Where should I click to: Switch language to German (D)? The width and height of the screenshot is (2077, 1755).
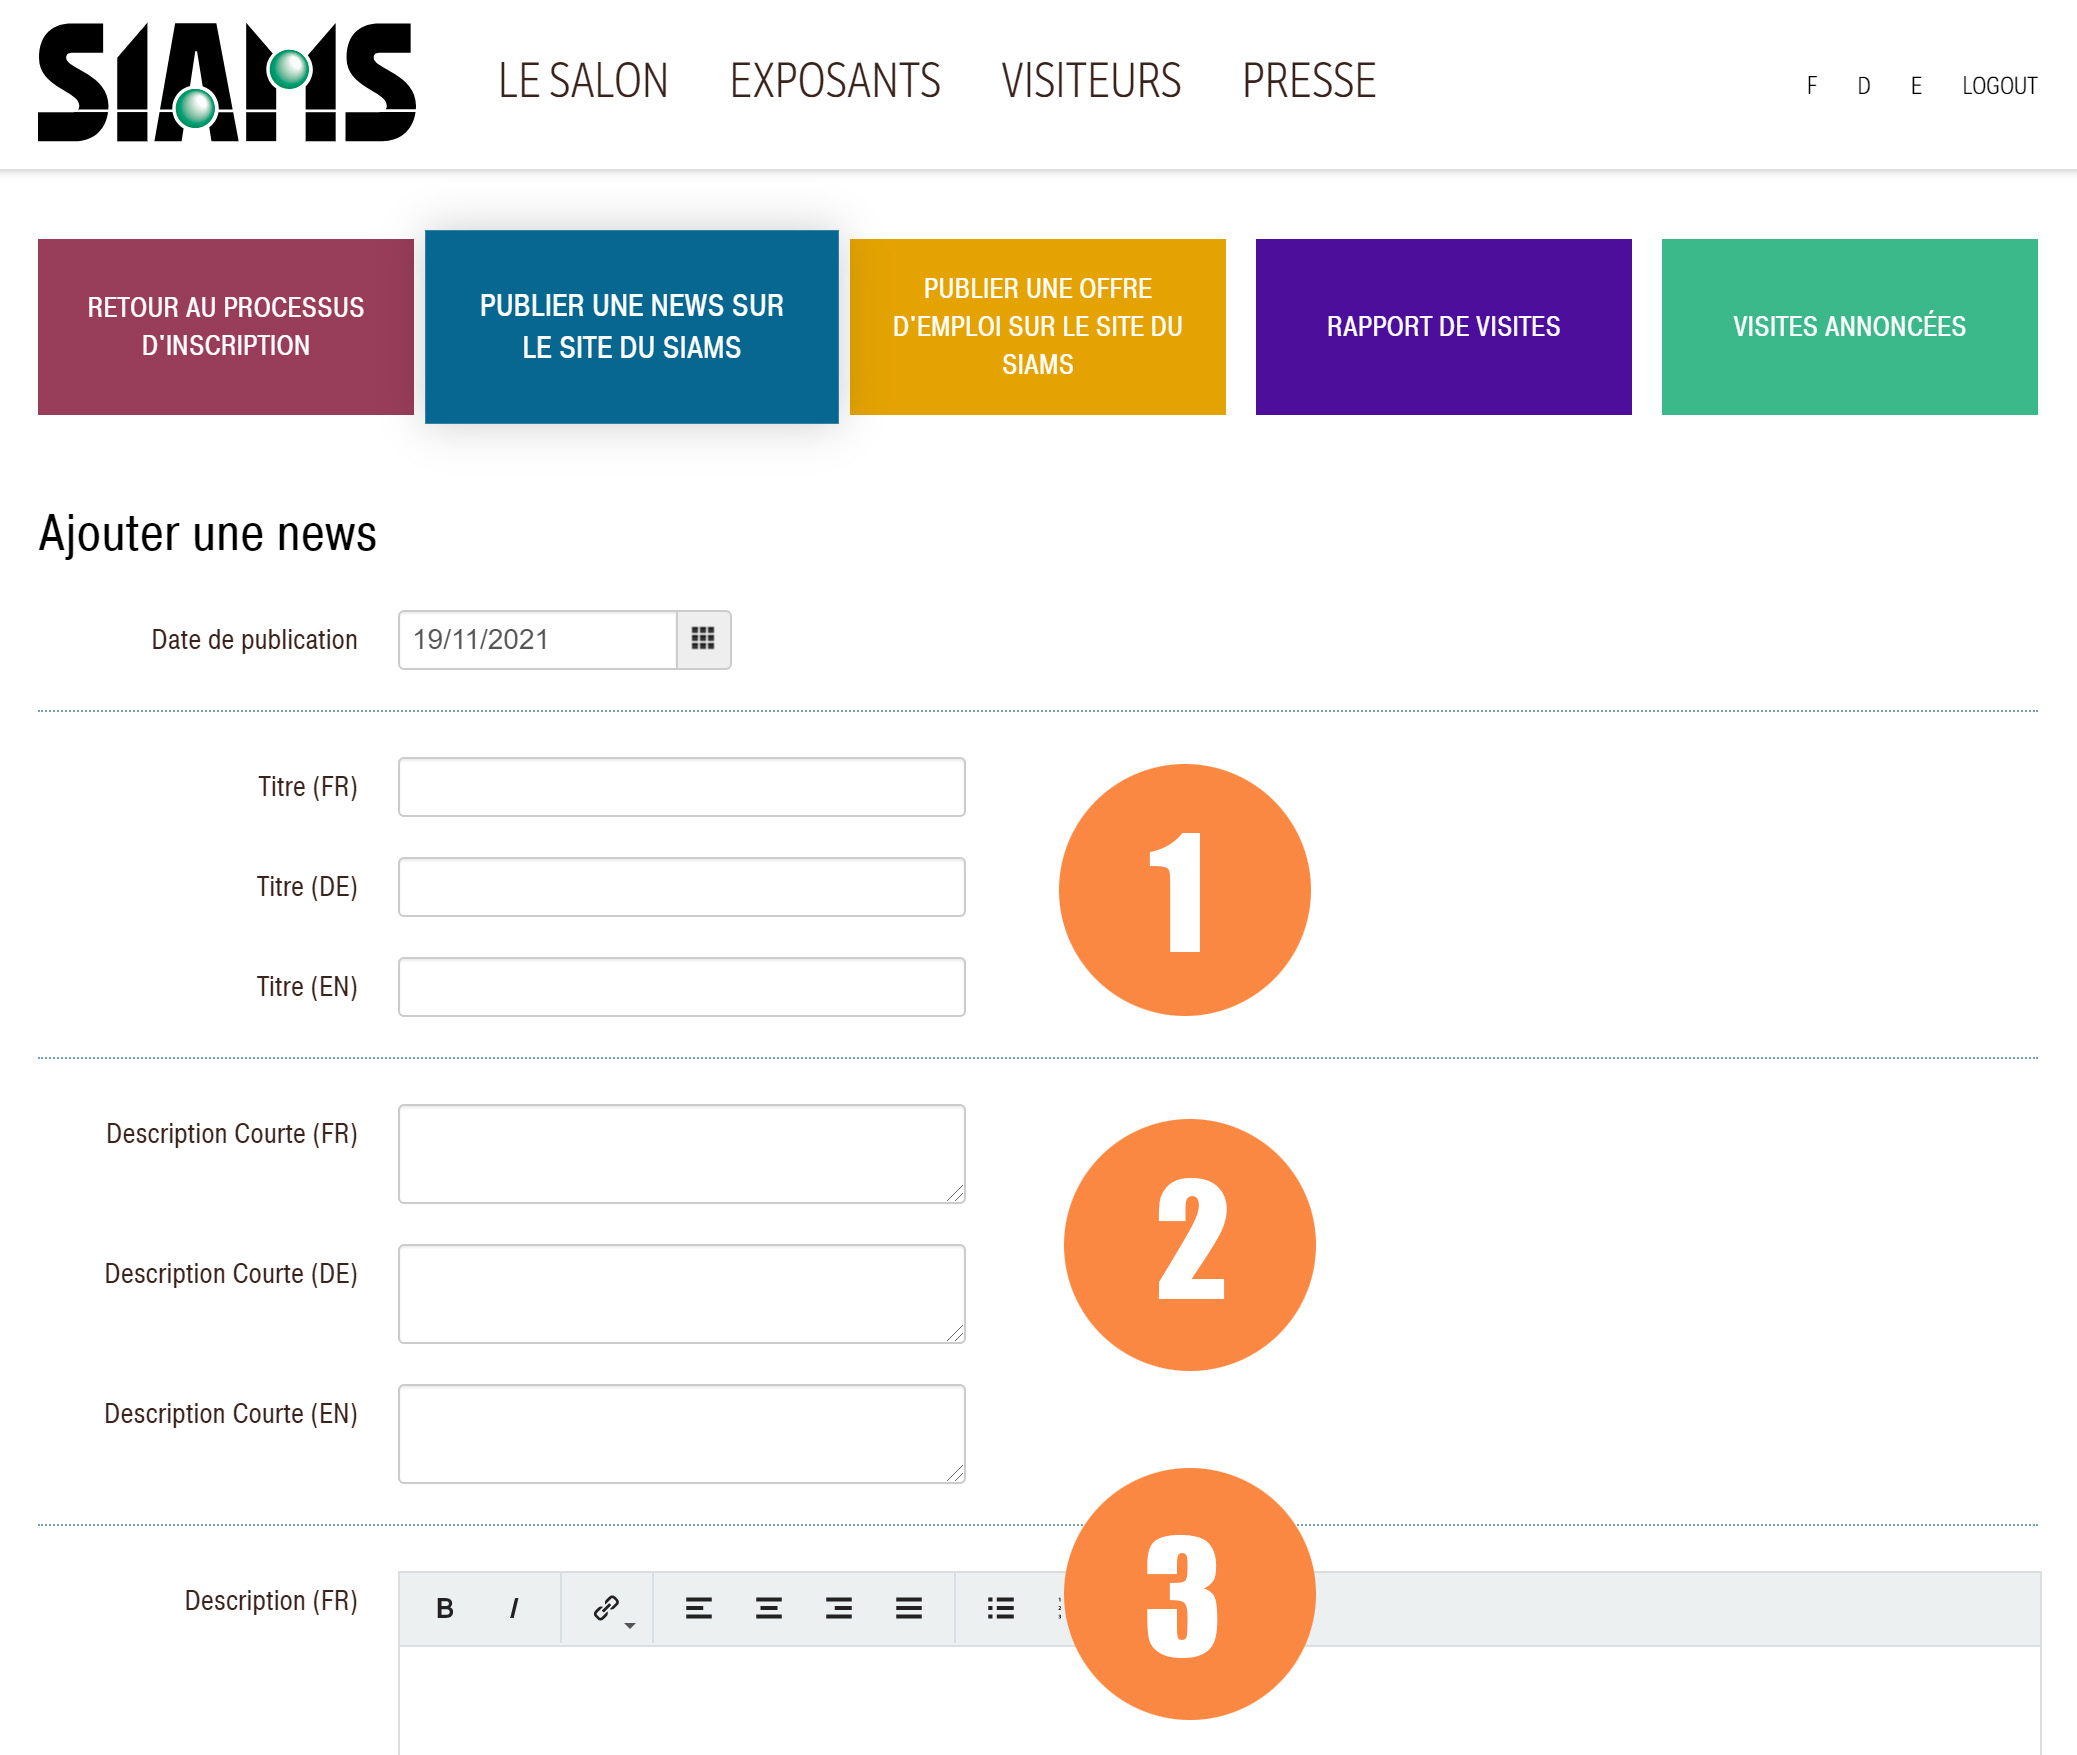point(1863,86)
